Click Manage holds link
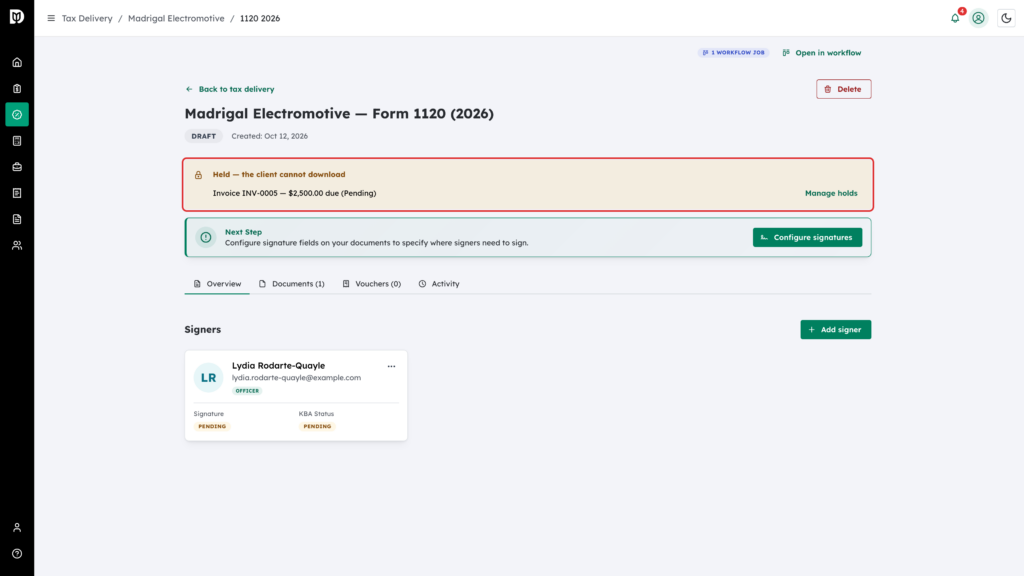 click(831, 193)
